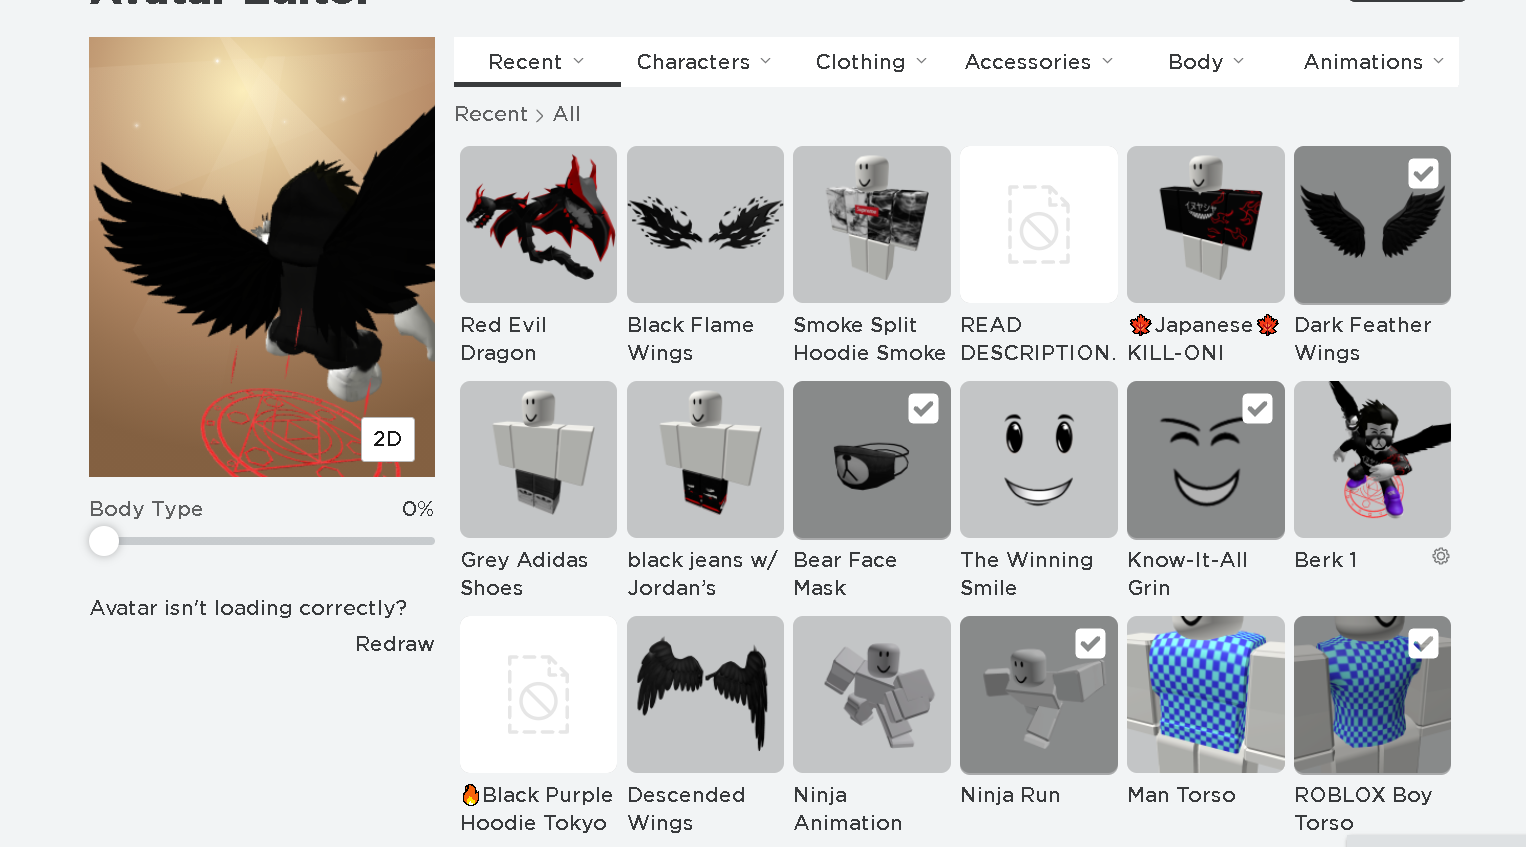Click the Berk 1 settings gear icon
The width and height of the screenshot is (1526, 847).
point(1440,557)
